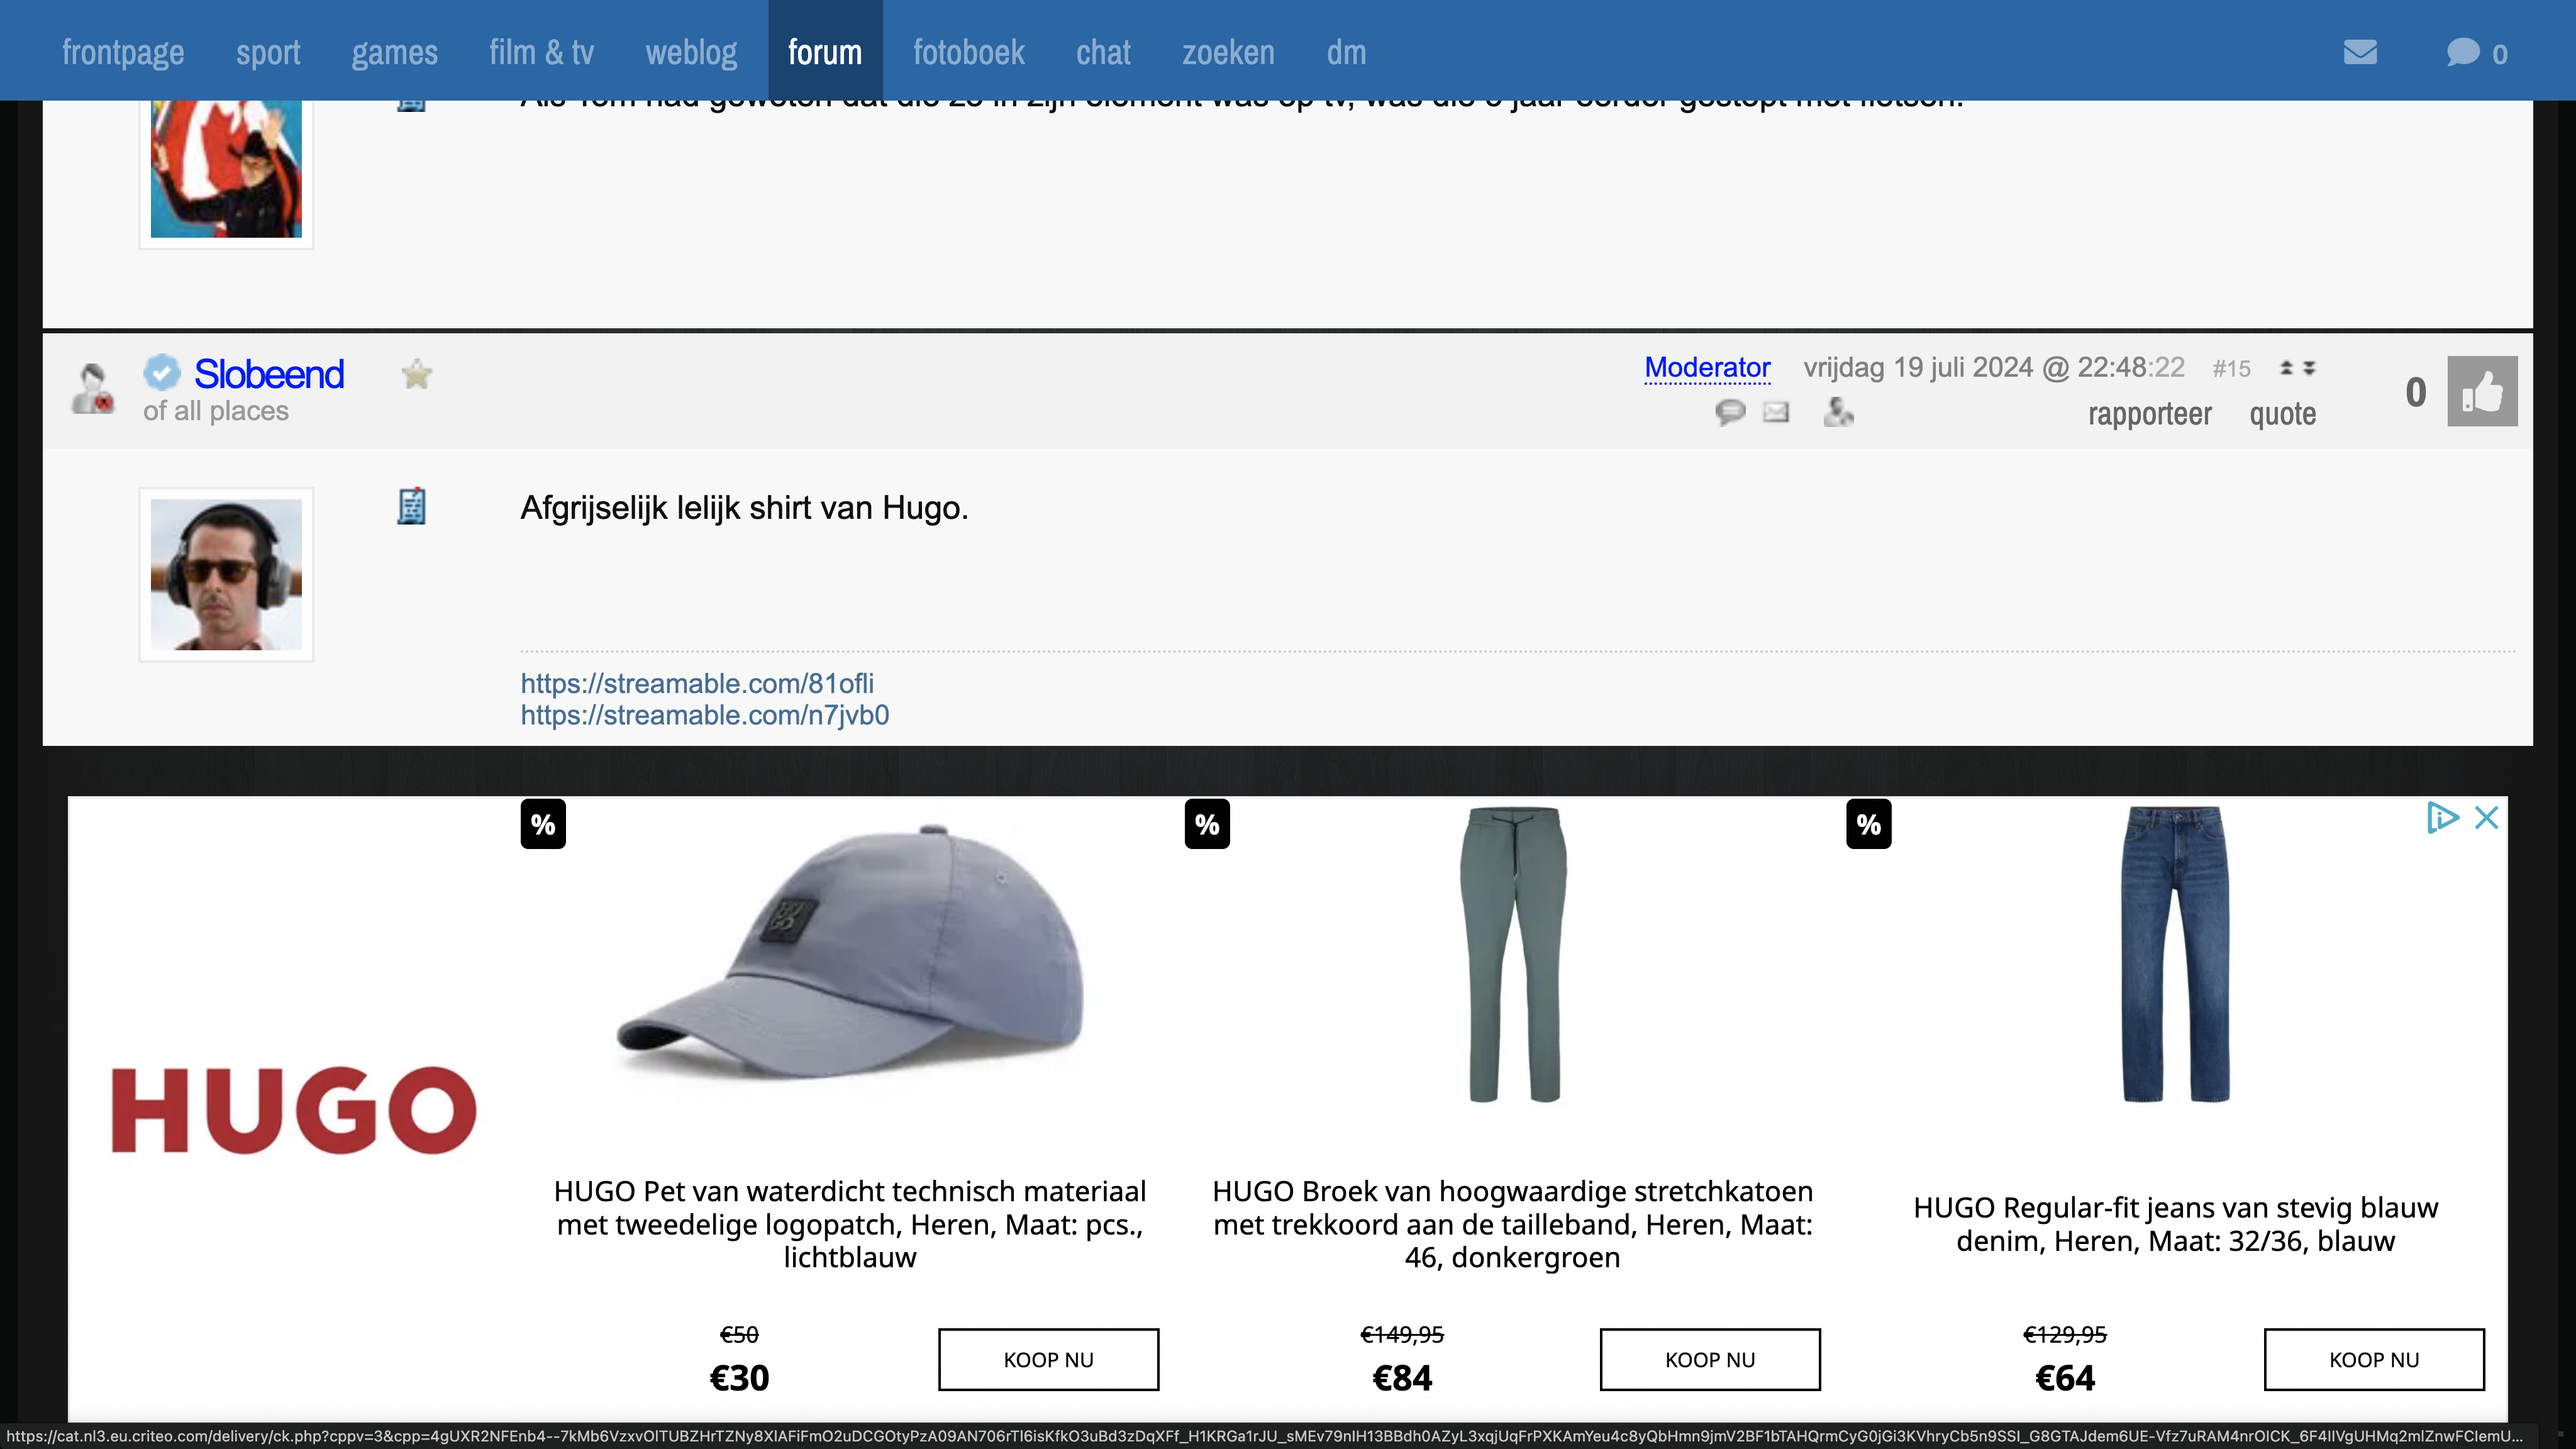Viewport: 2576px width, 1449px height.
Task: Click KOOP NU for the €84 trousers
Action: [1710, 1359]
